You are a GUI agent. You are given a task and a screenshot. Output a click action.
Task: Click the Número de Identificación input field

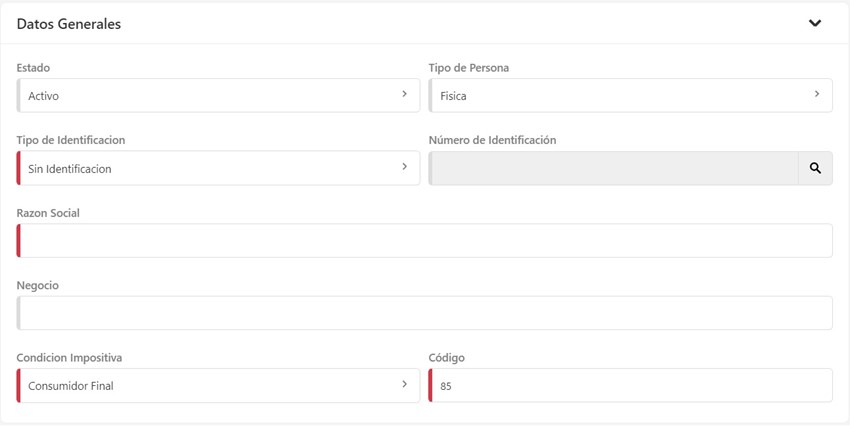point(613,168)
